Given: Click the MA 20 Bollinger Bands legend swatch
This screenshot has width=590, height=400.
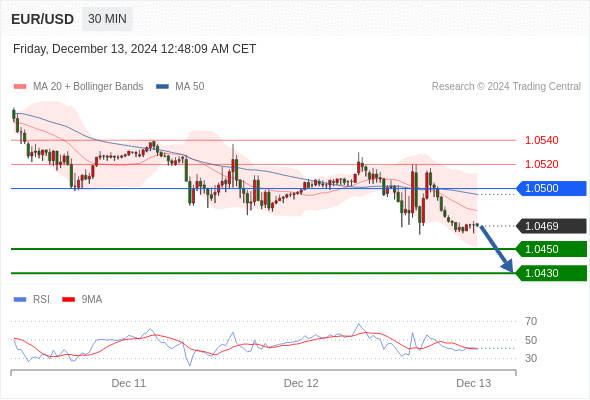Looking at the screenshot, I should pyautogui.click(x=20, y=87).
